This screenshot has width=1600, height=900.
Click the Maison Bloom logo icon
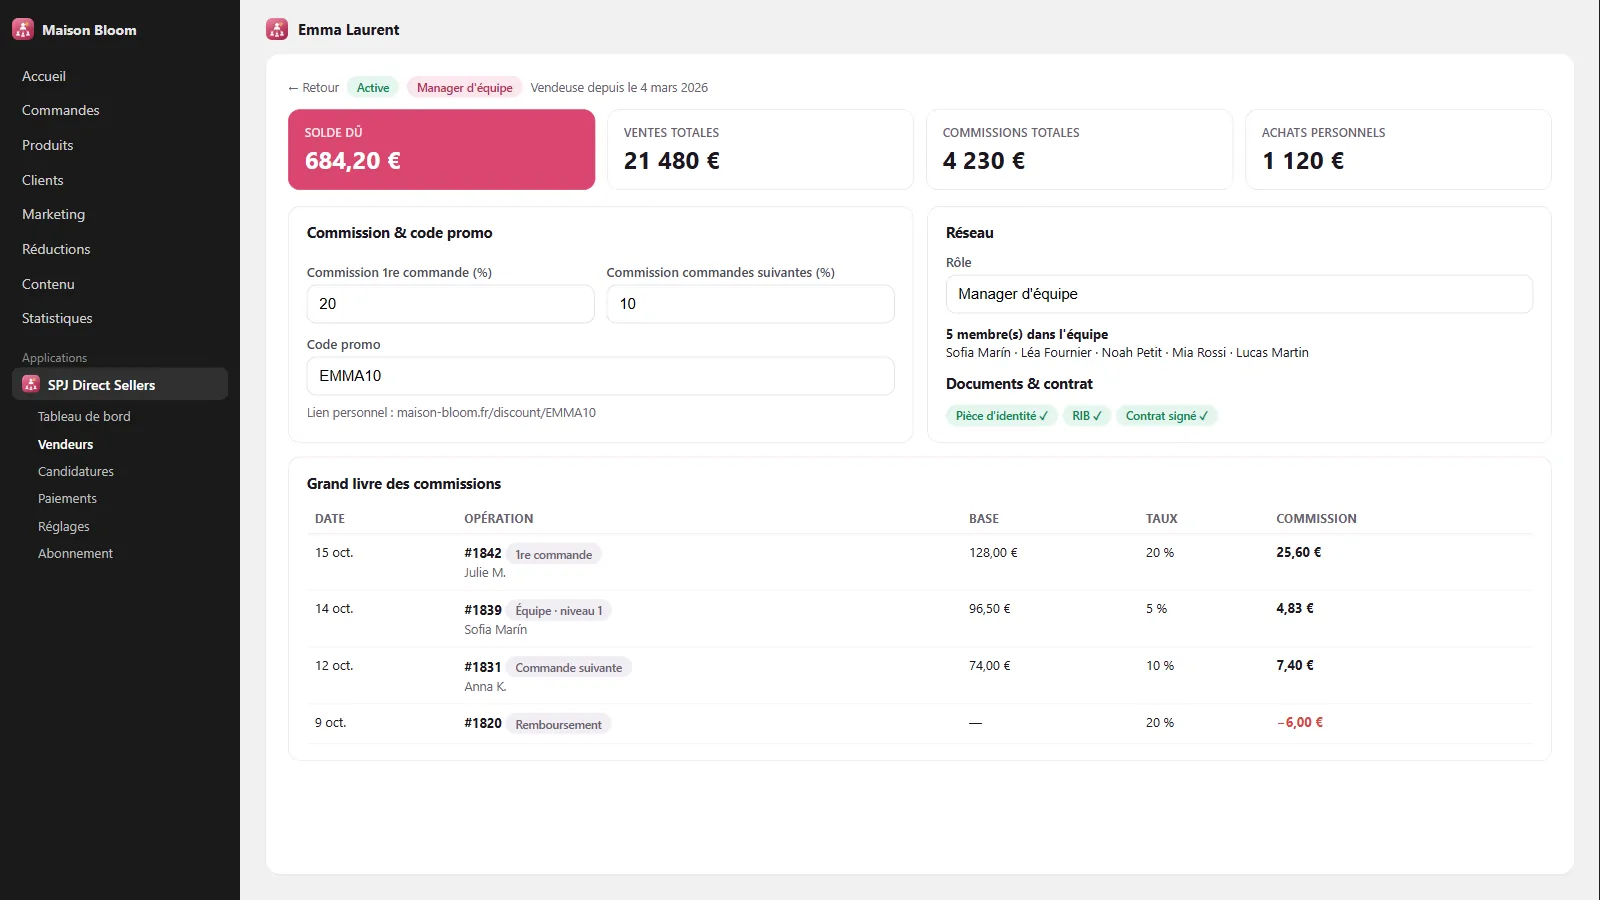pyautogui.click(x=23, y=30)
